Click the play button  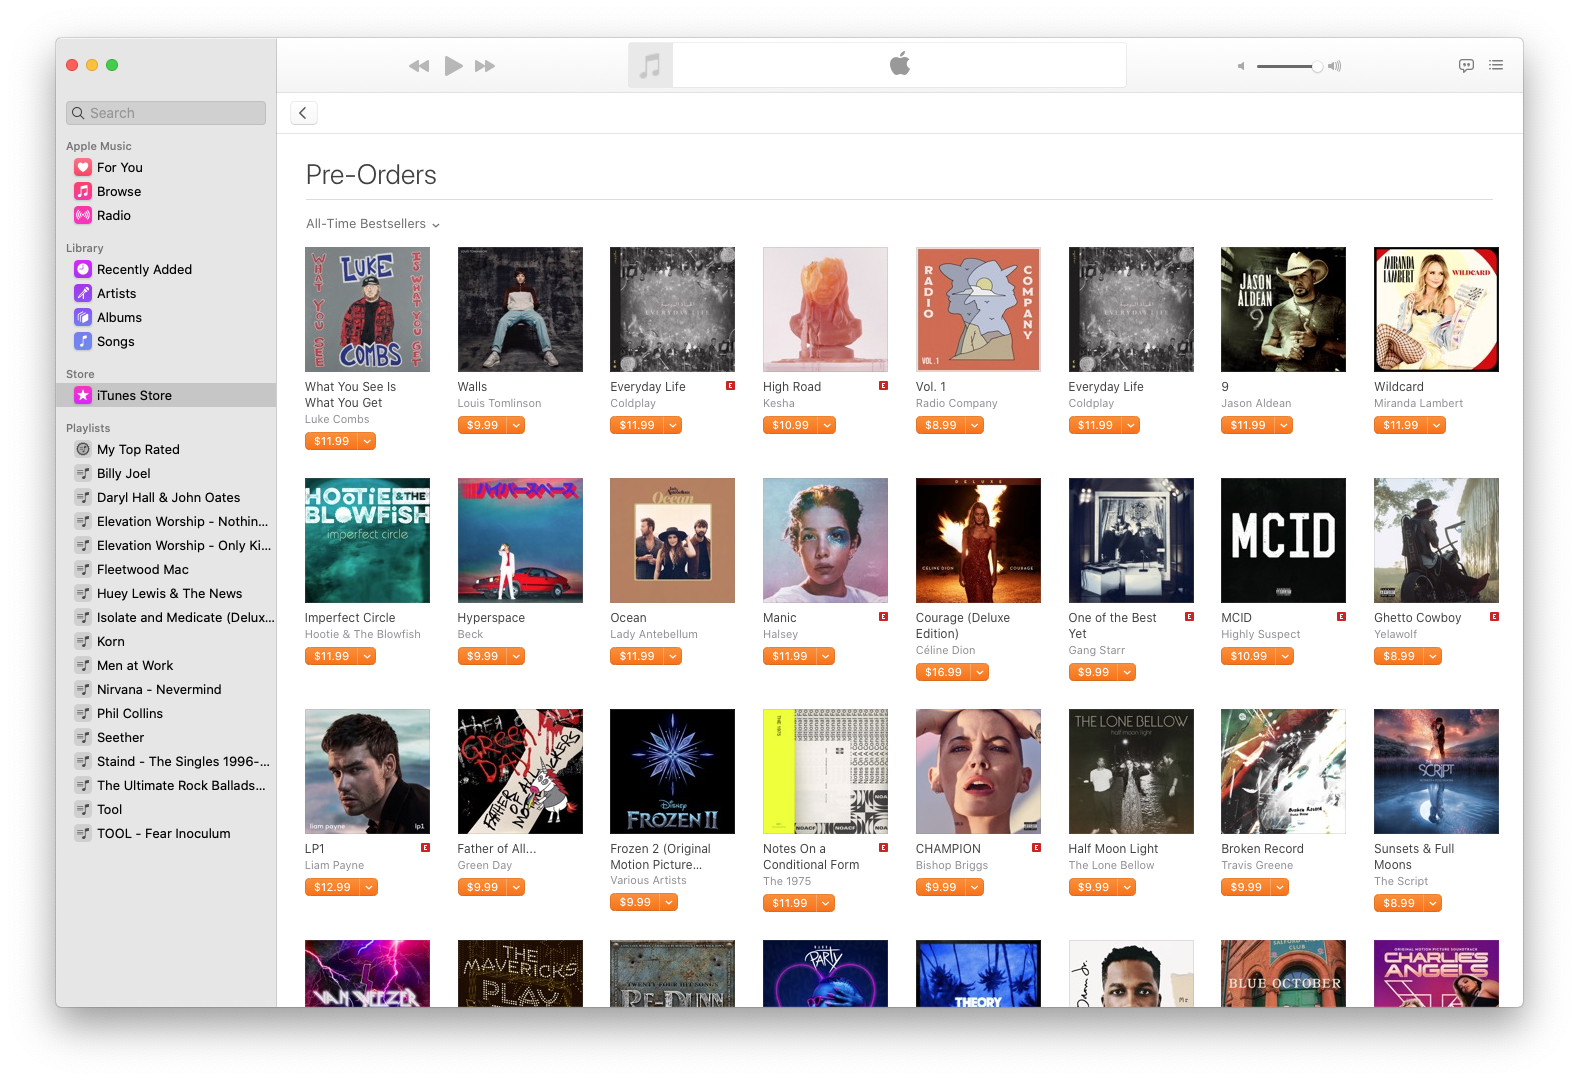coord(453,66)
